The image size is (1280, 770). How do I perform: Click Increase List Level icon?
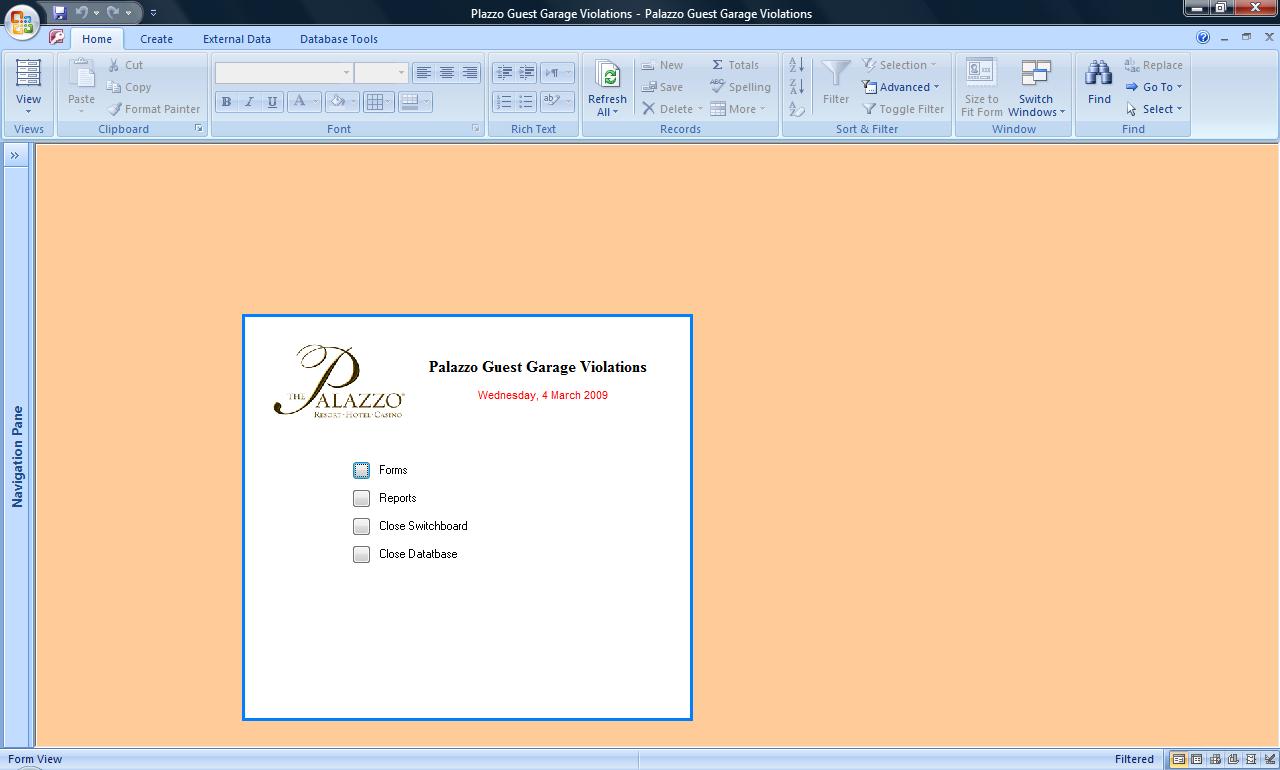527,72
